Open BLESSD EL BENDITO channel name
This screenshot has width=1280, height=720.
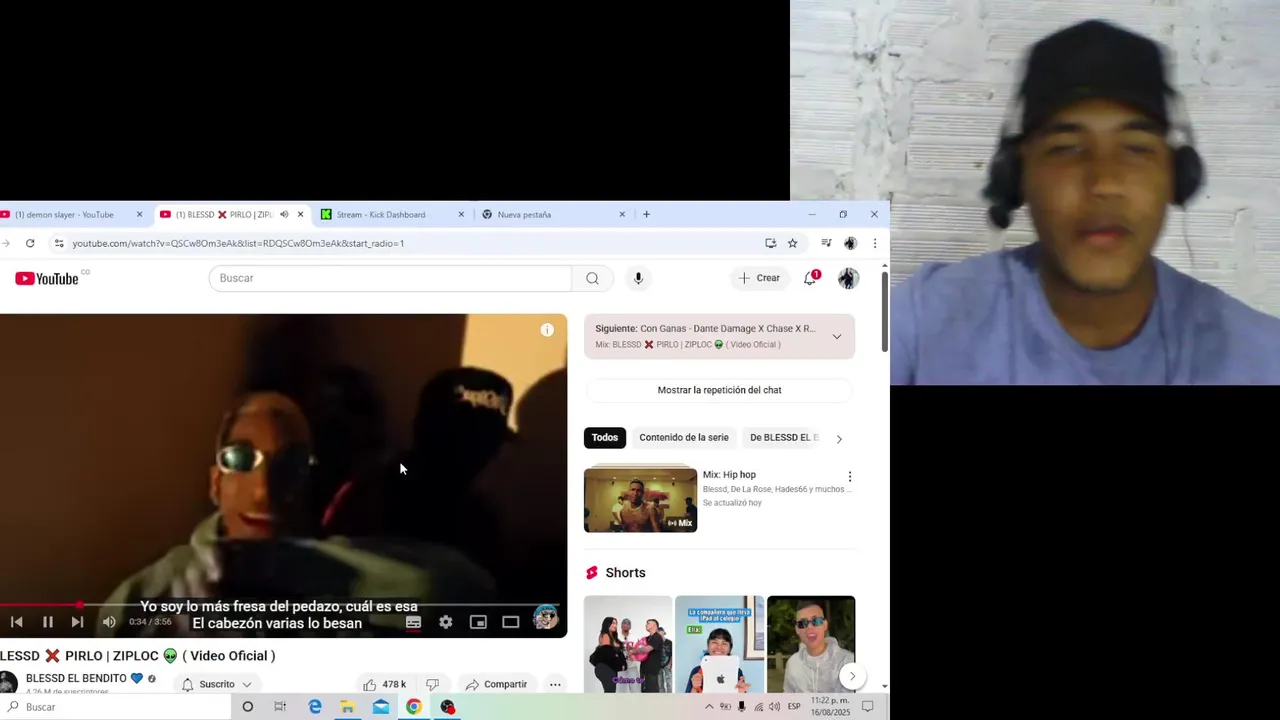tap(76, 678)
